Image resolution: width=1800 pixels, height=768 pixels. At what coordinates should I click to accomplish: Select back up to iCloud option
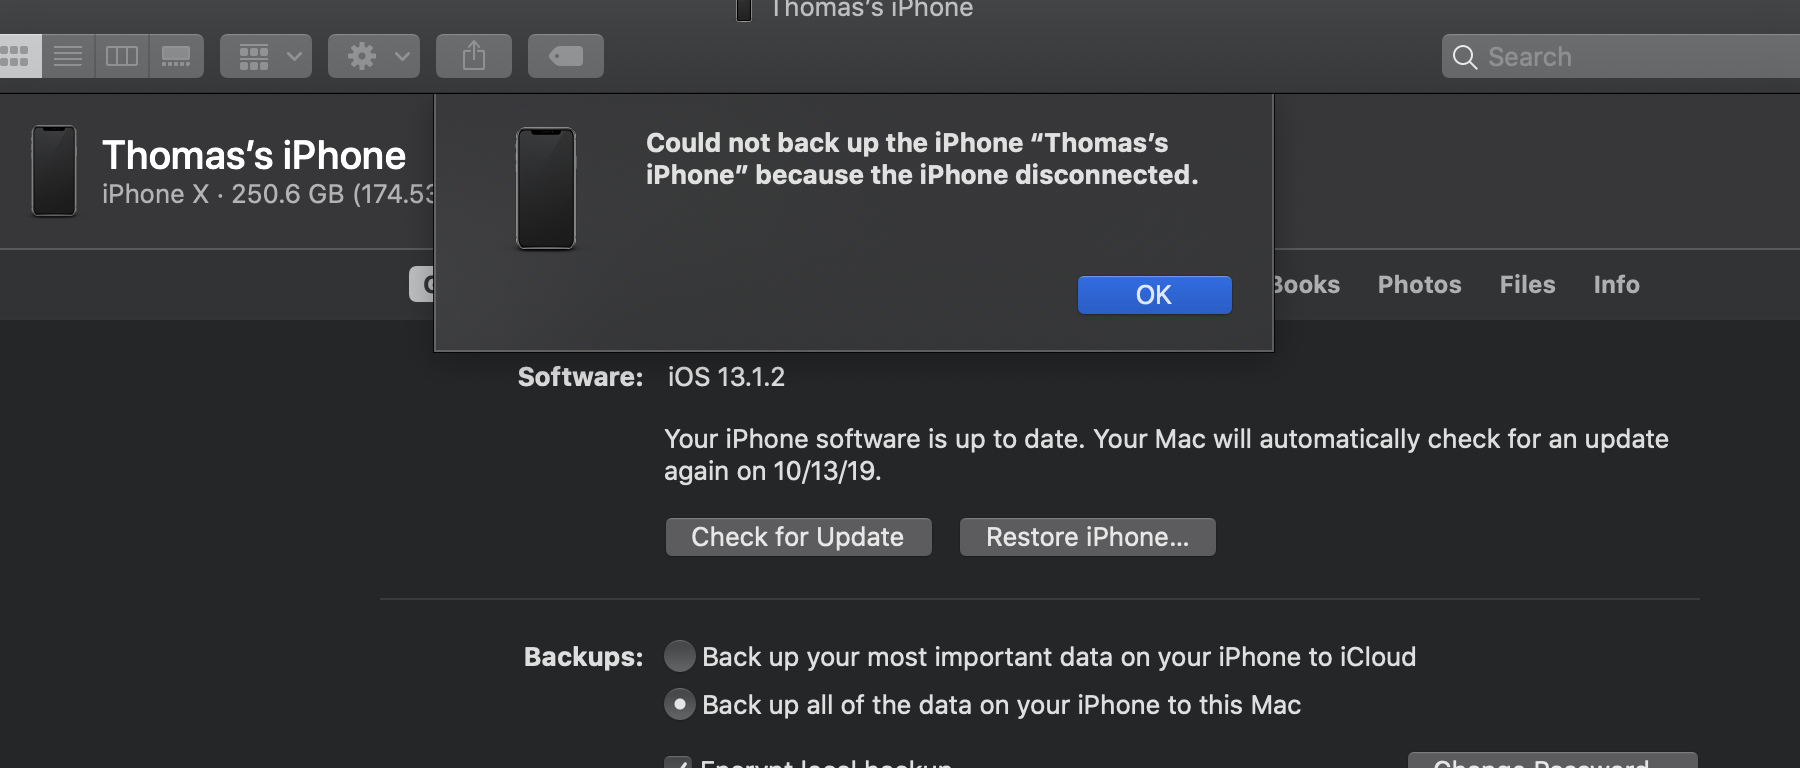click(680, 656)
